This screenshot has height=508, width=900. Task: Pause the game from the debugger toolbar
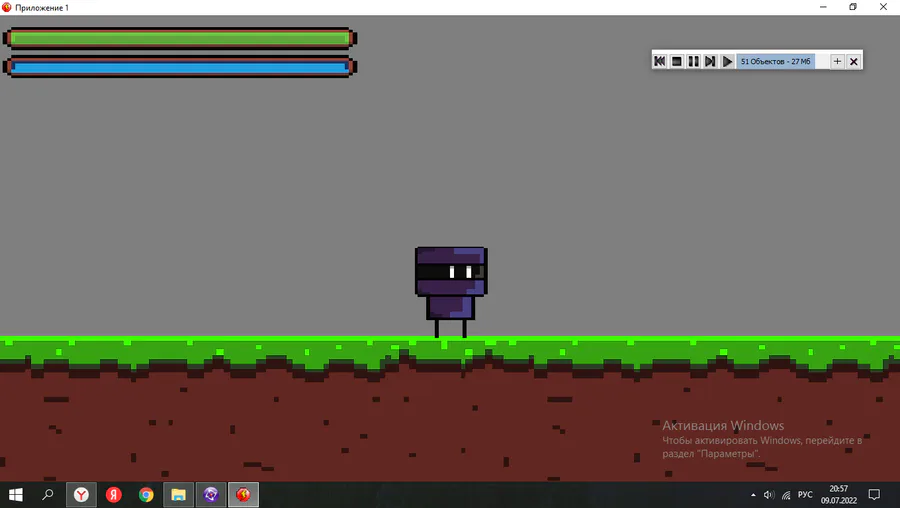coord(693,61)
